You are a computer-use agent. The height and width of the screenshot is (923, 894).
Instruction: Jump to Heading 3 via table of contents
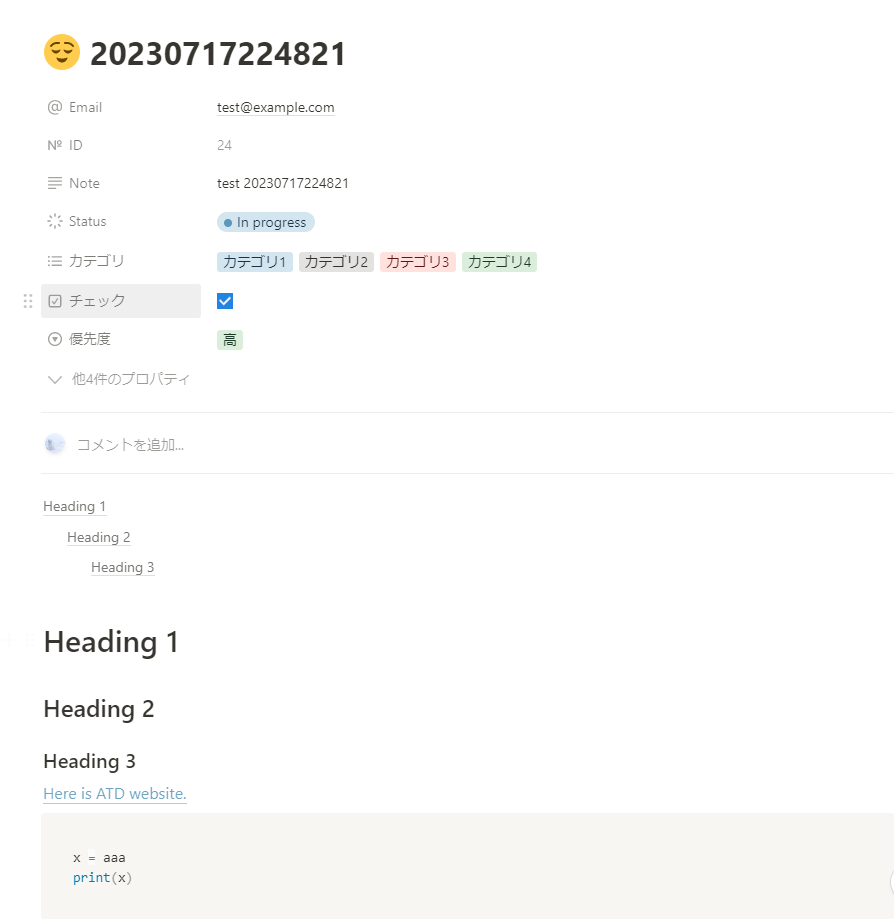[122, 567]
